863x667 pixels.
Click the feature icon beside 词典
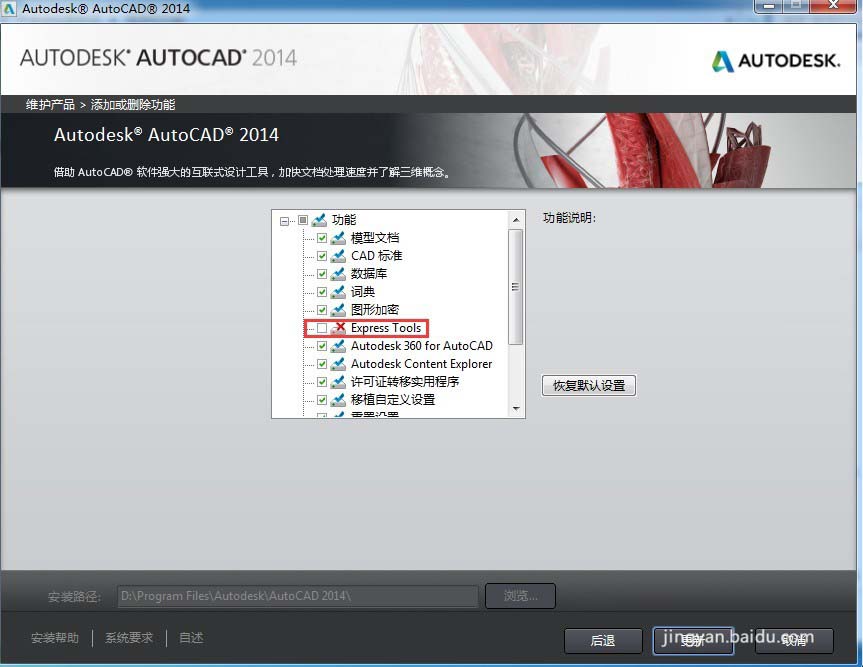click(338, 292)
